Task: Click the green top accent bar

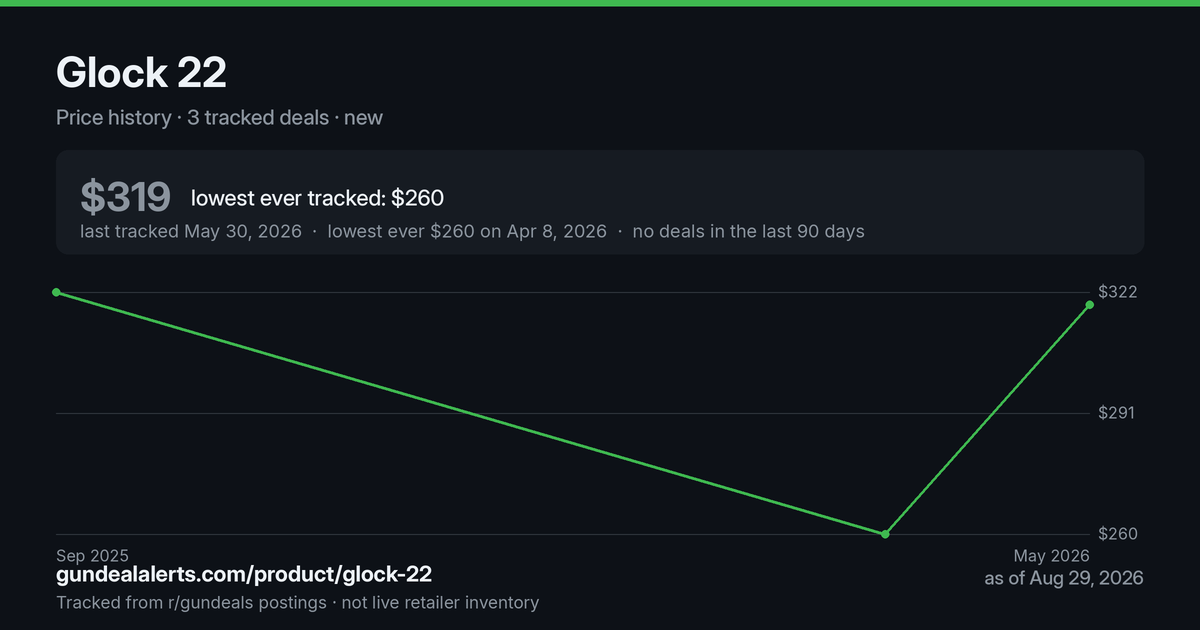Action: (x=600, y=3)
